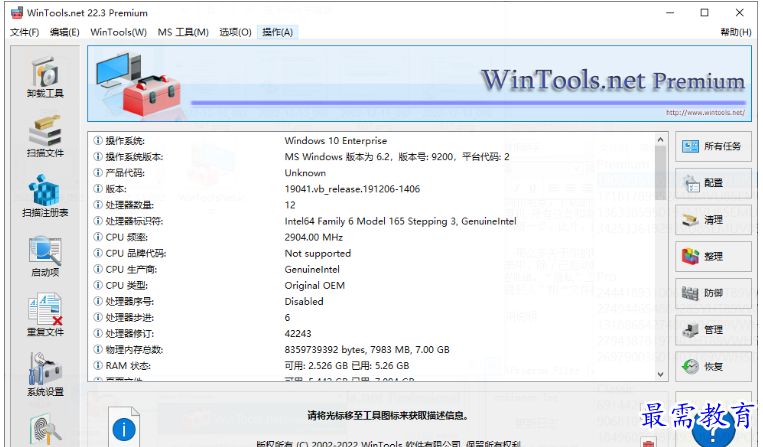Select the RAM 状态: row label
The image size is (763, 447).
[x=128, y=366]
